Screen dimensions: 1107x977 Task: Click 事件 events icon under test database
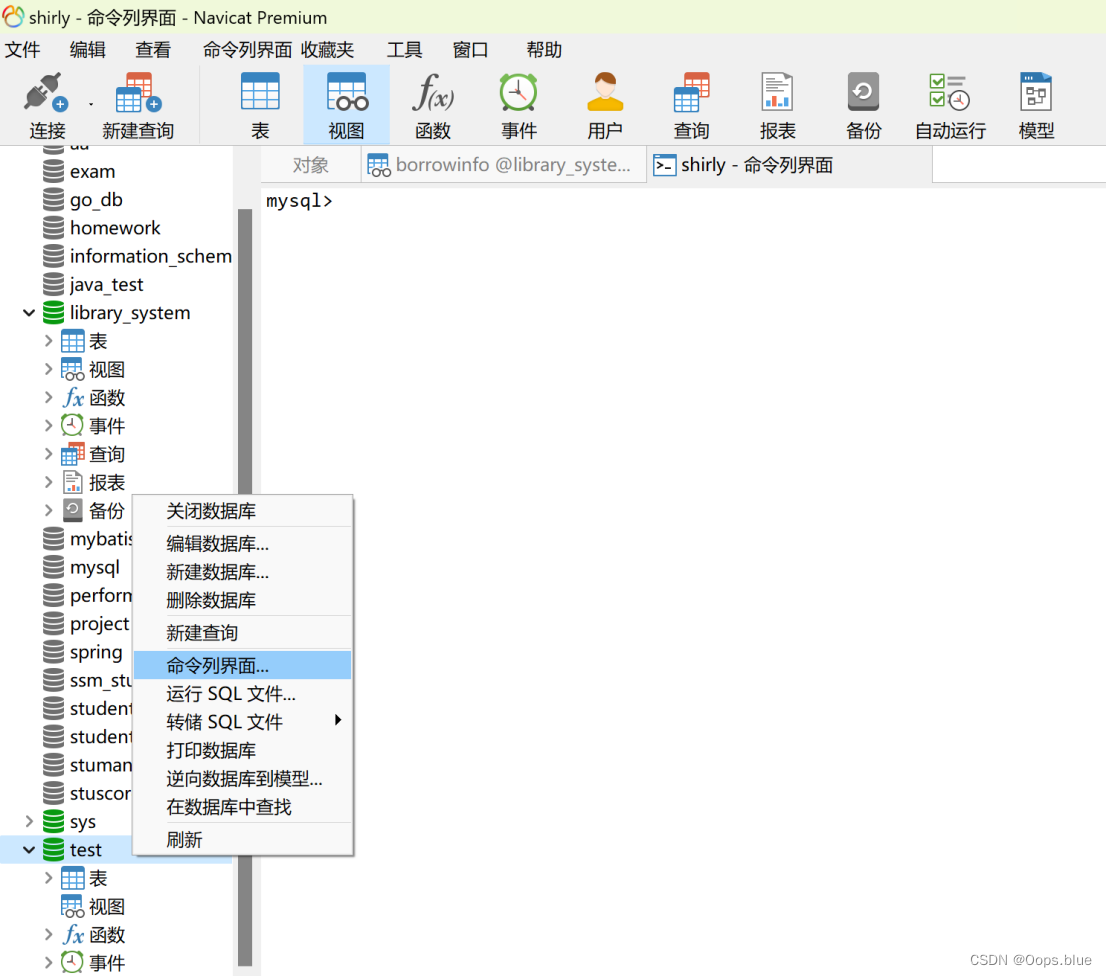(x=72, y=963)
